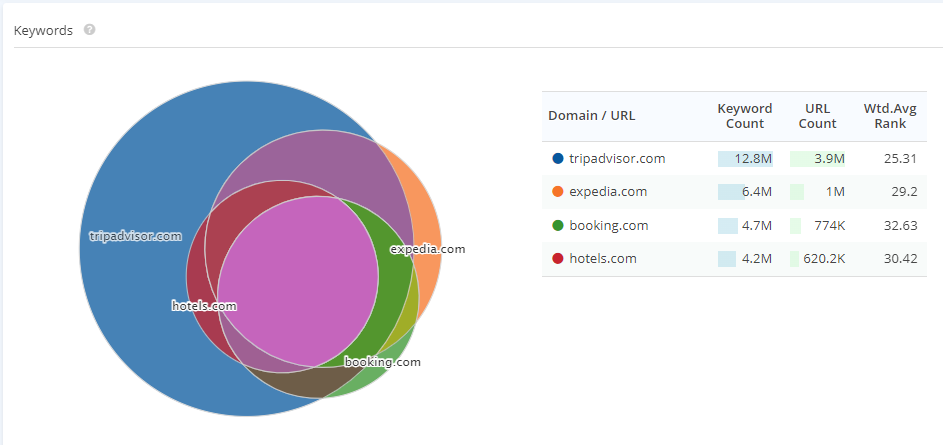The height and width of the screenshot is (445, 943).
Task: Click the 620.2K URL count value
Action: 824,259
